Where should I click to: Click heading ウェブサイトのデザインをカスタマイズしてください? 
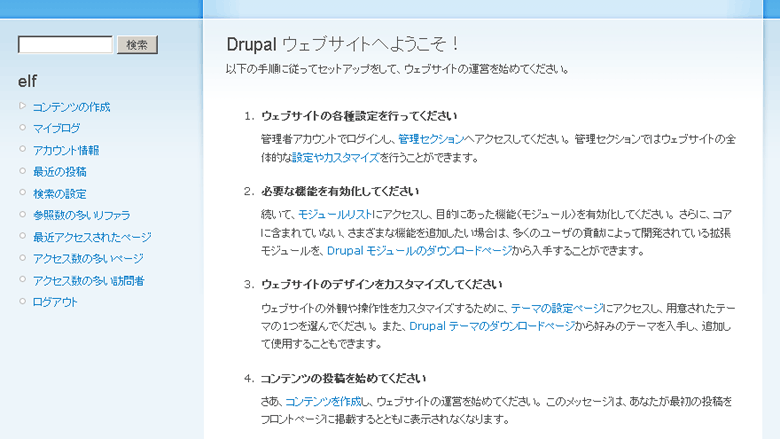[382, 285]
